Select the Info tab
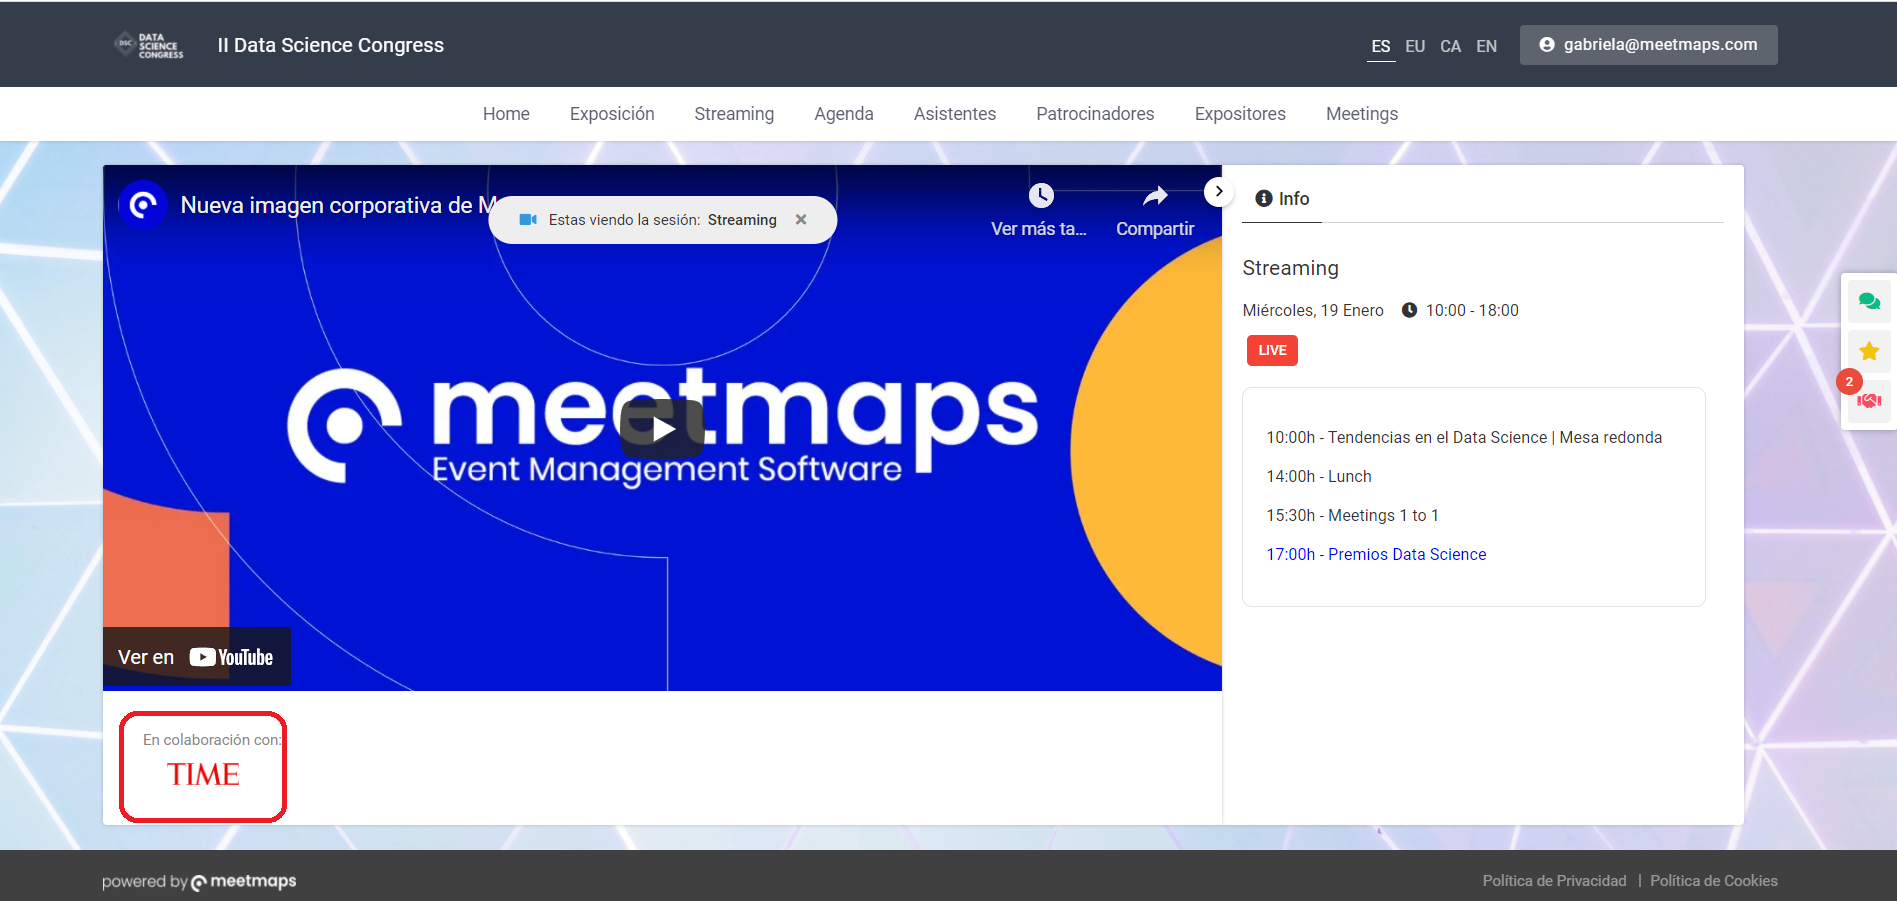Image resolution: width=1897 pixels, height=901 pixels. point(1282,199)
